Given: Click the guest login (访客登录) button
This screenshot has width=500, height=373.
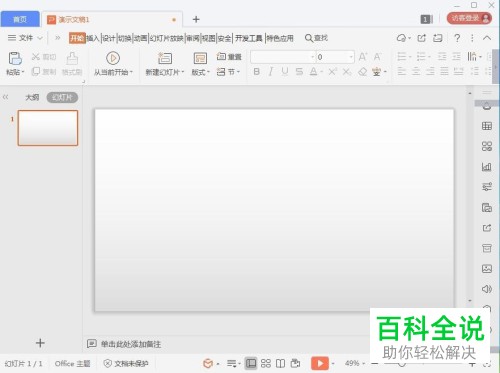Looking at the screenshot, I should pyautogui.click(x=469, y=18).
